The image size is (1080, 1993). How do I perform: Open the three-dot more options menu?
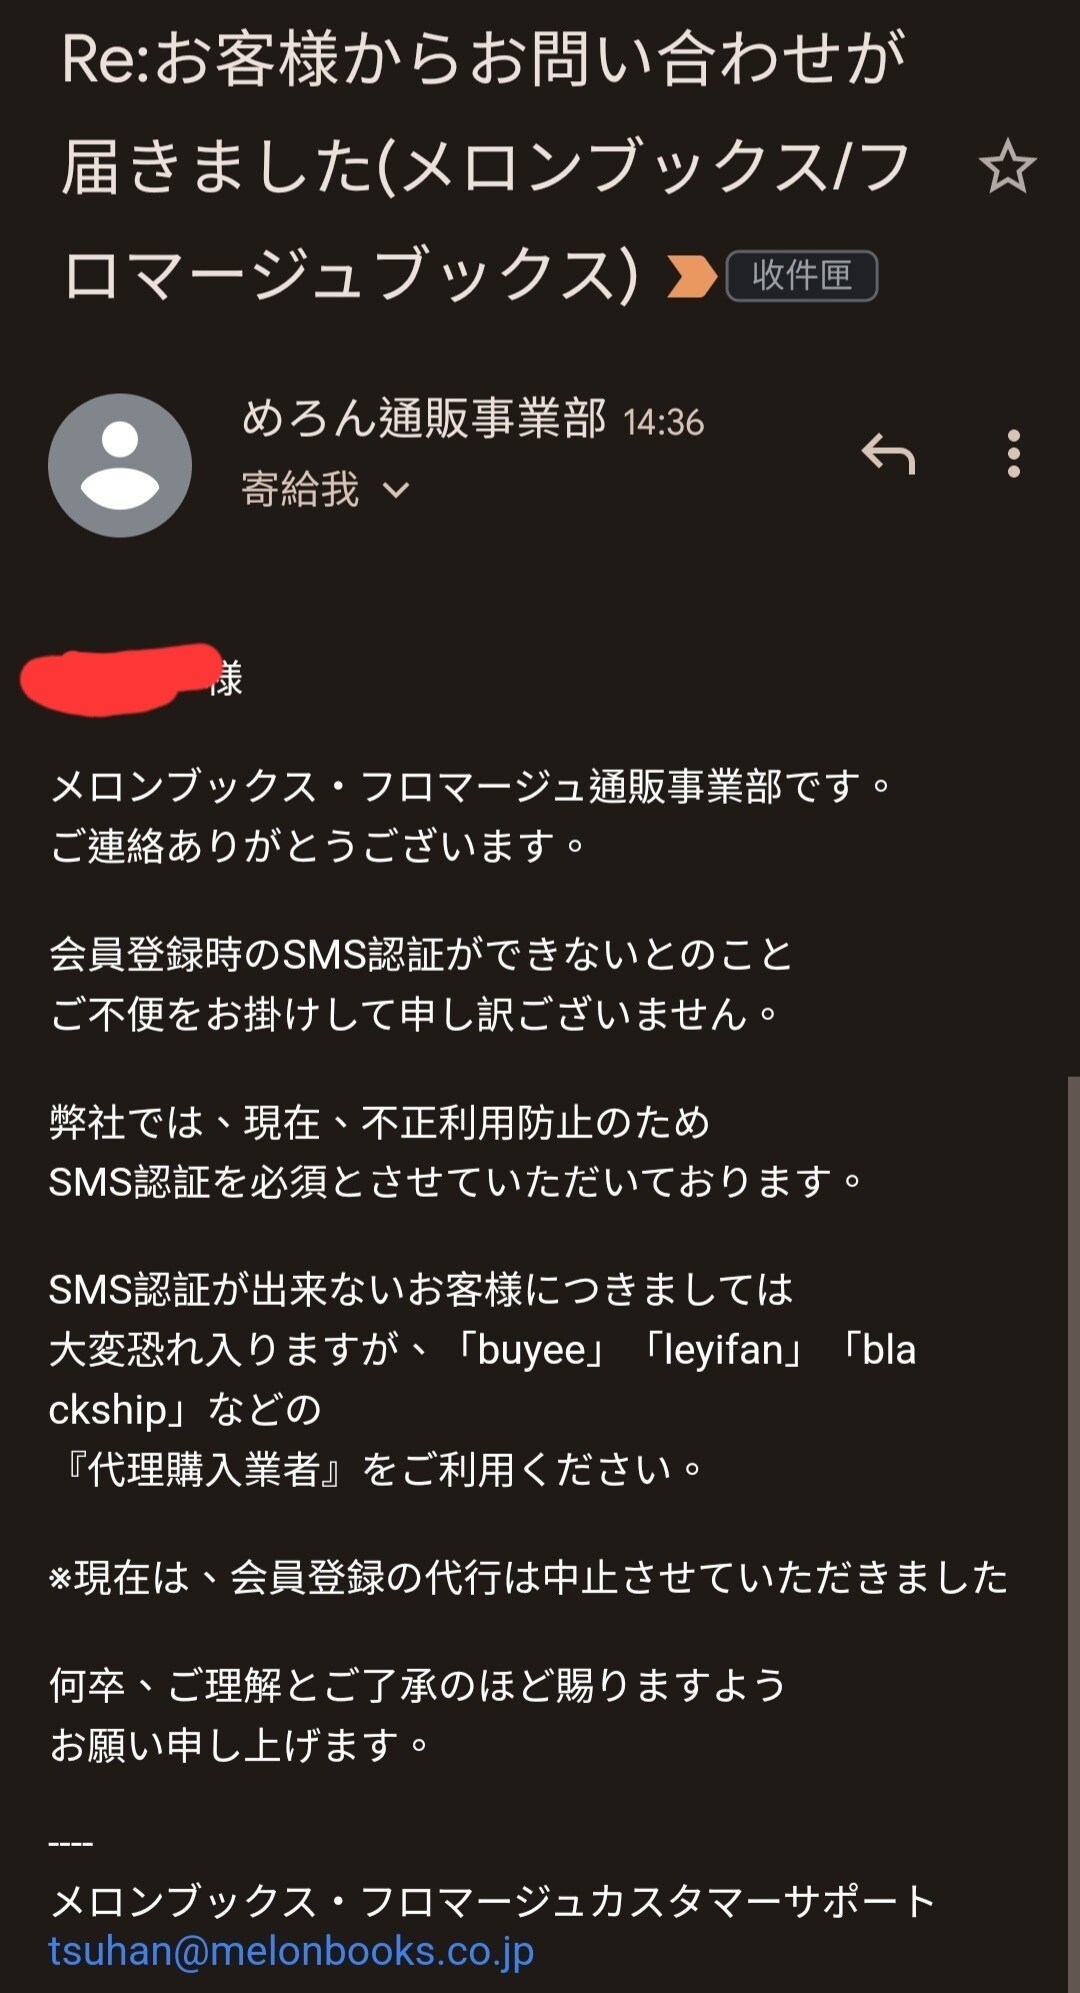tap(1014, 454)
